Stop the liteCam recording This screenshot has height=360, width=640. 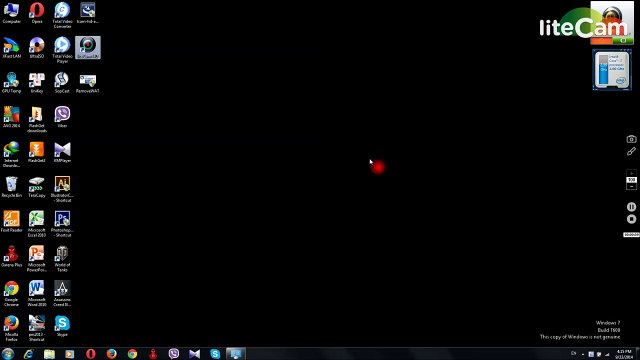[x=631, y=219]
